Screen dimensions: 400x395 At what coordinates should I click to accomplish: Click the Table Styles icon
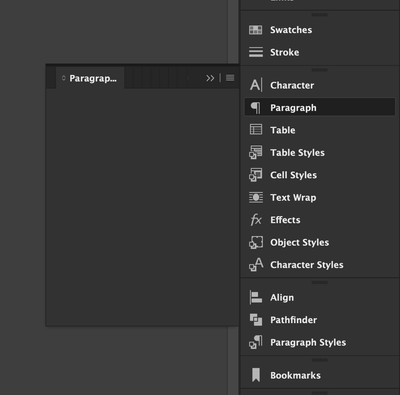click(256, 152)
